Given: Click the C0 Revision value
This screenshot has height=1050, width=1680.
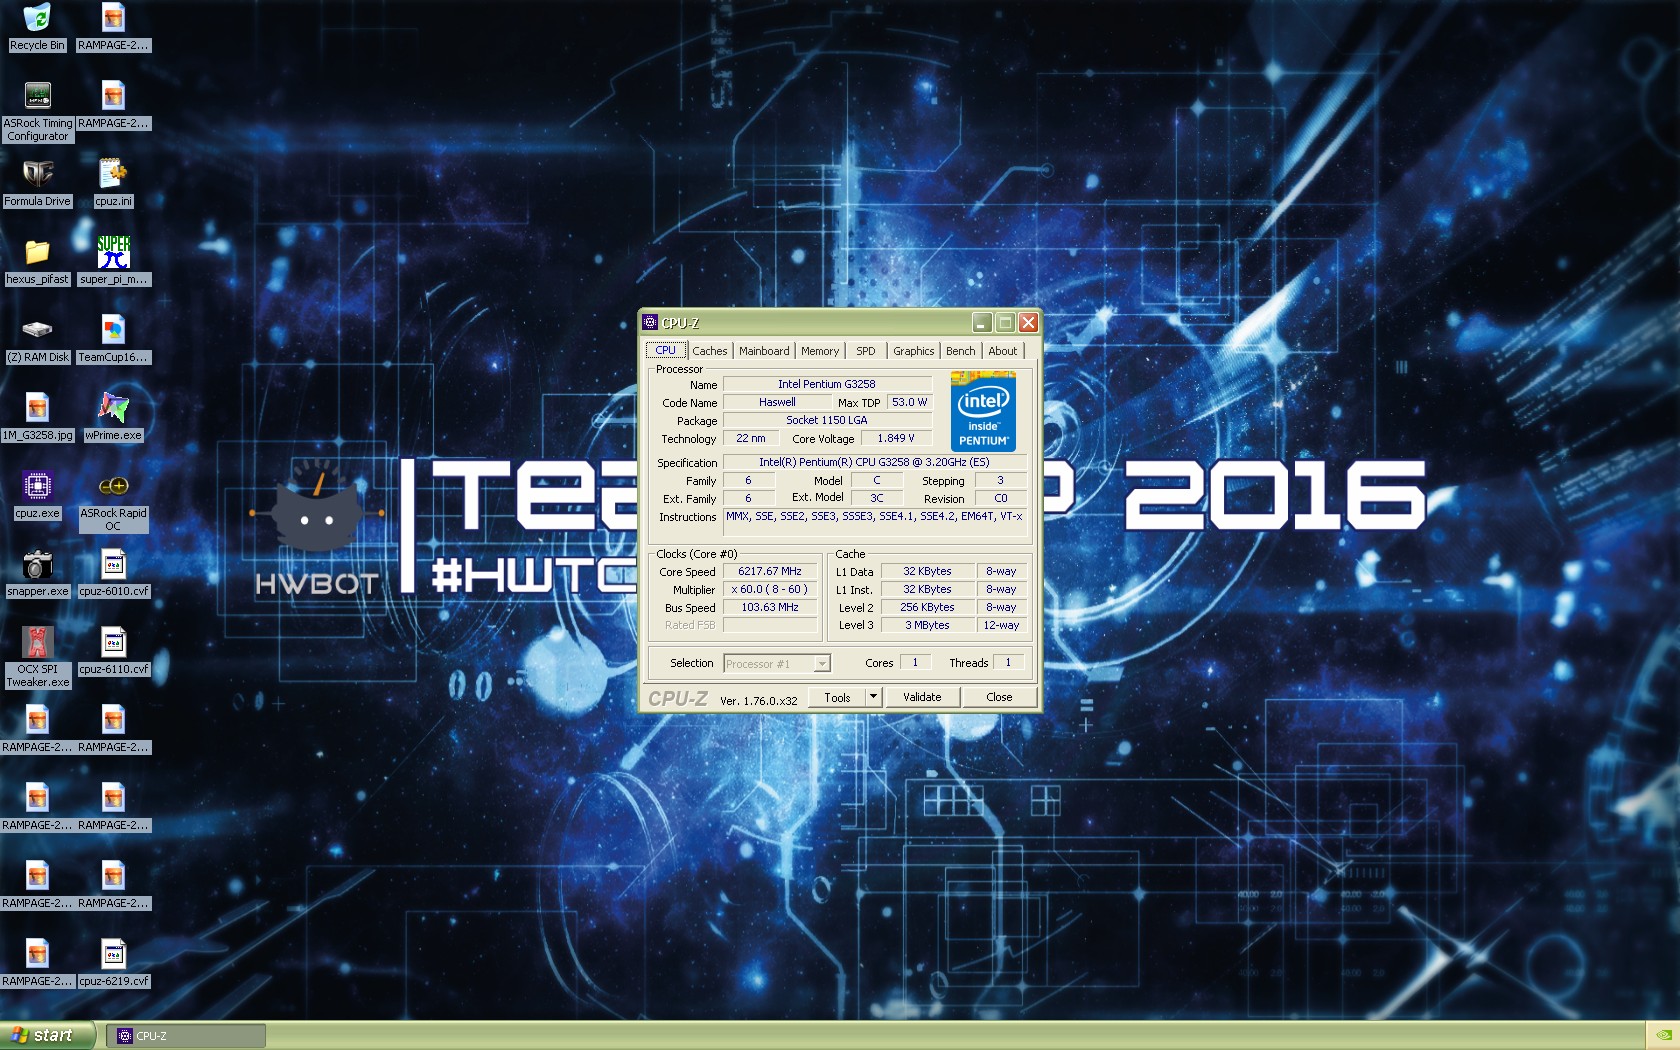Looking at the screenshot, I should [1001, 498].
